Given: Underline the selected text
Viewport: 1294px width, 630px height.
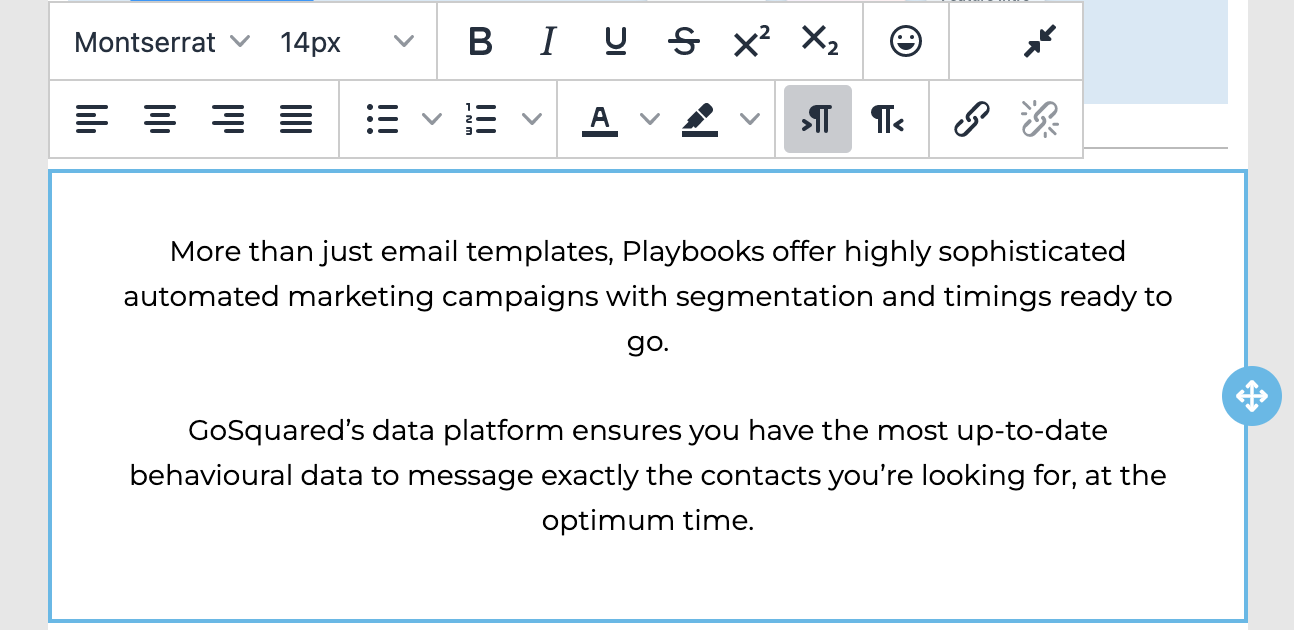Looking at the screenshot, I should coord(616,42).
